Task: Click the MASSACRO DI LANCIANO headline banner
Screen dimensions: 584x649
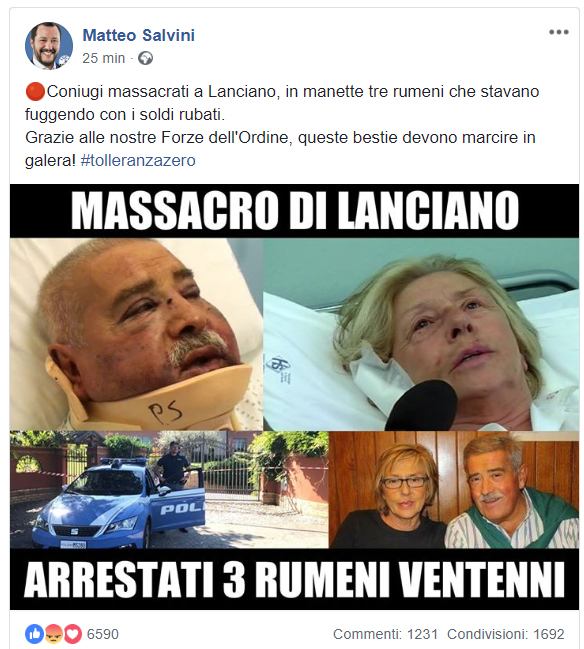Action: [294, 211]
